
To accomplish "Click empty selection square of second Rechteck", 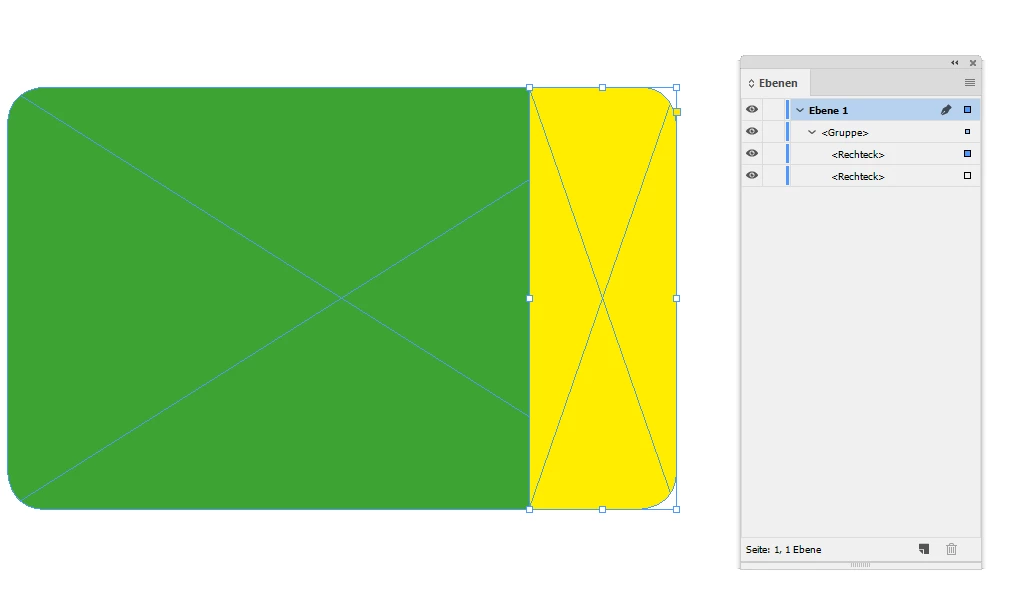I will (x=968, y=176).
